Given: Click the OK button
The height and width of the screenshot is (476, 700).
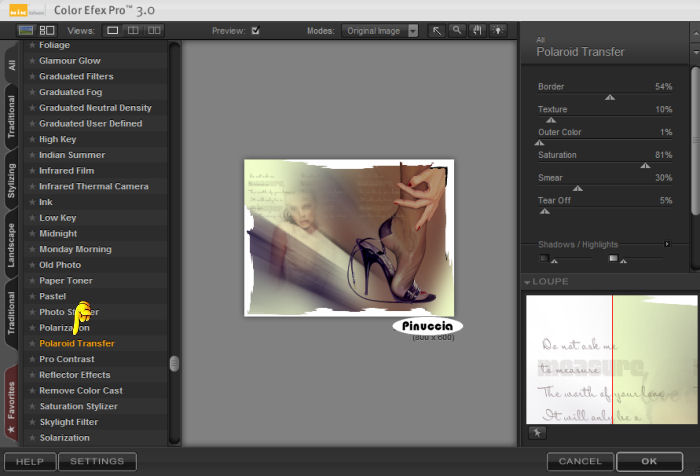Looking at the screenshot, I should (650, 461).
